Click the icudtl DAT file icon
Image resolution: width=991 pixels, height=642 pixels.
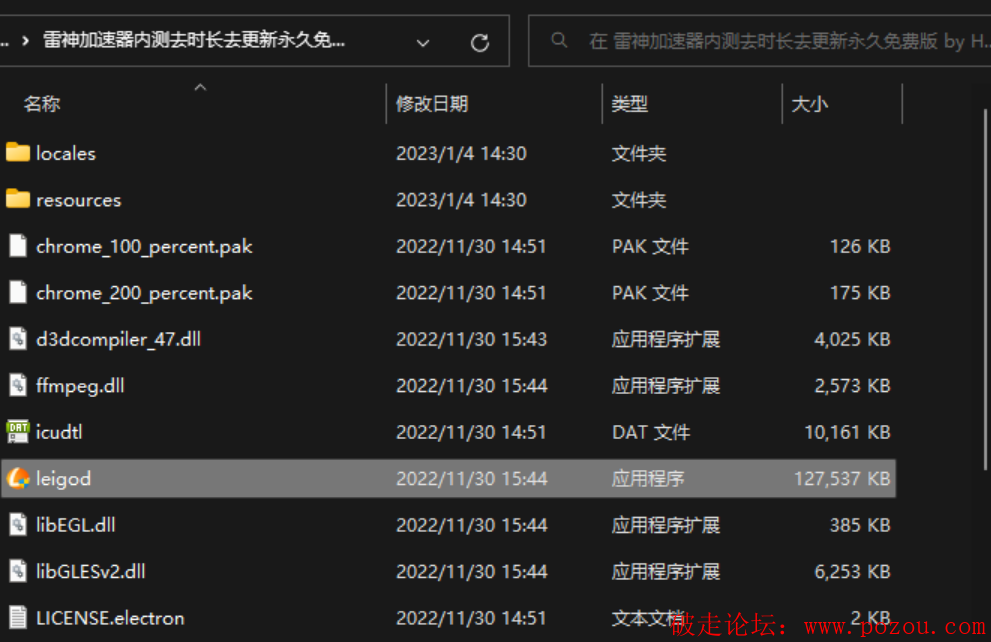(18, 432)
